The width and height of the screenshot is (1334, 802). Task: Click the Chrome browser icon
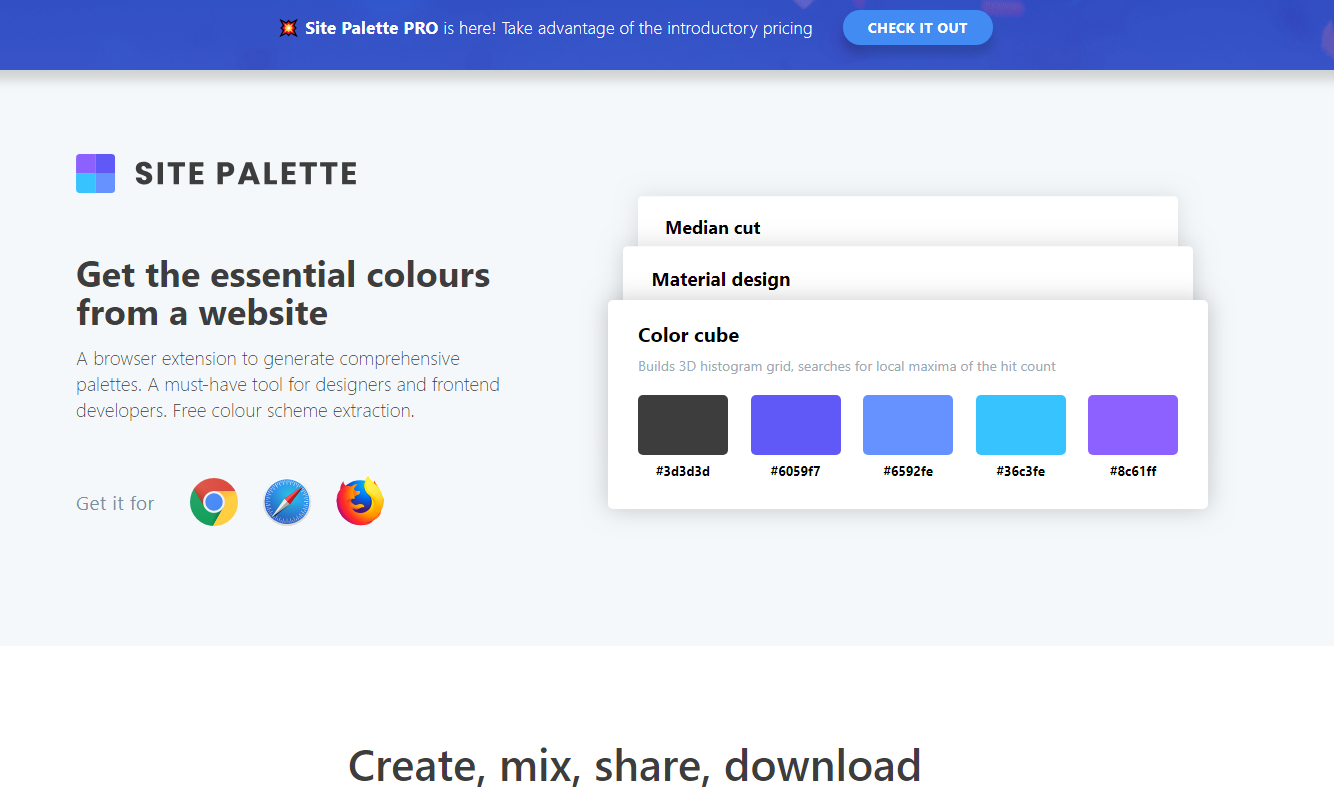point(214,502)
